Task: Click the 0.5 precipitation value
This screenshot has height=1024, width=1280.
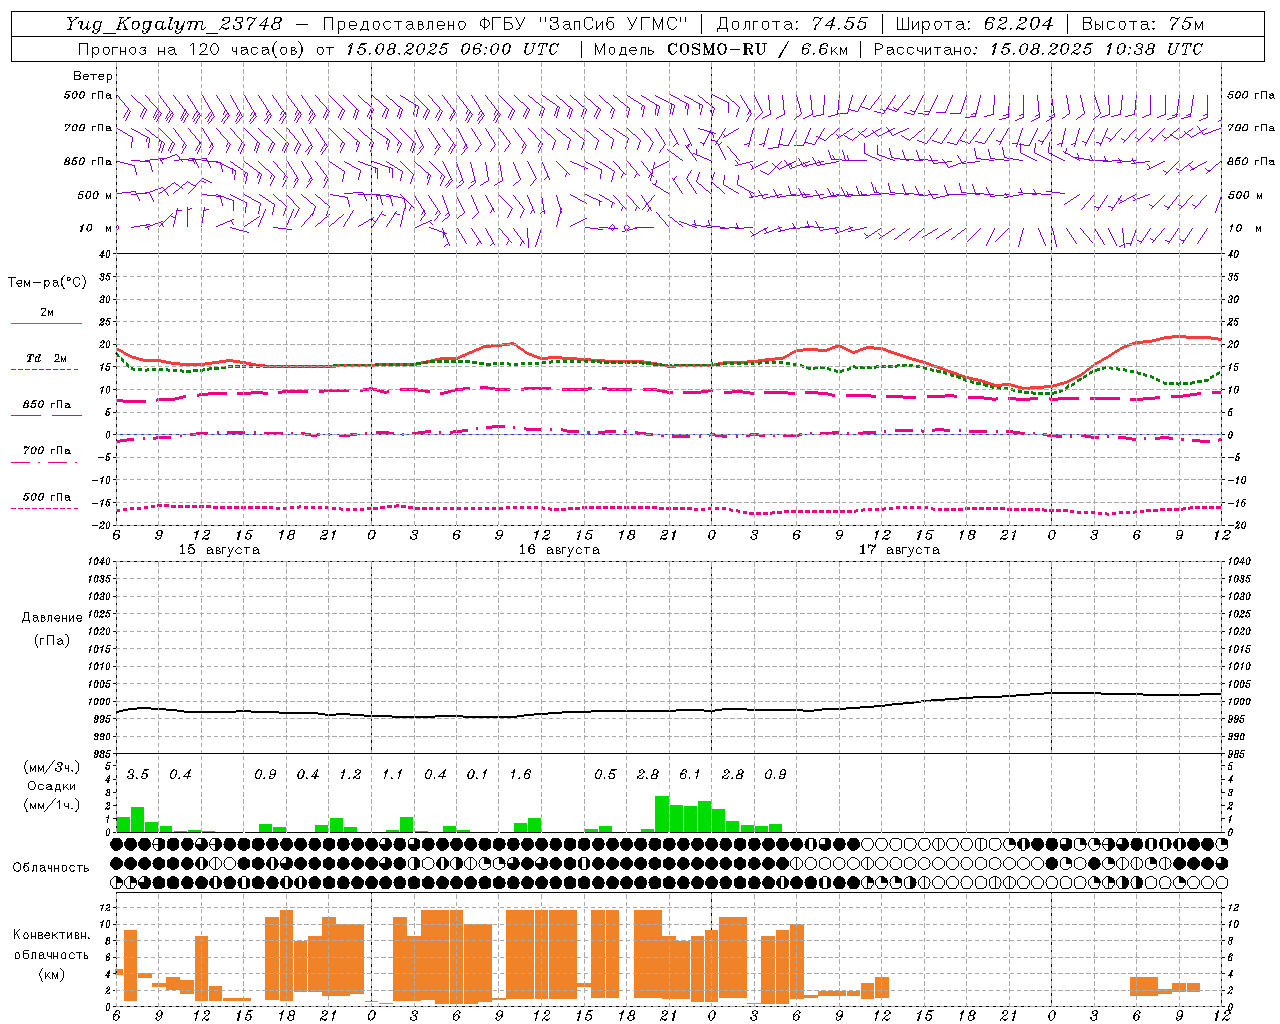Action: pos(605,774)
